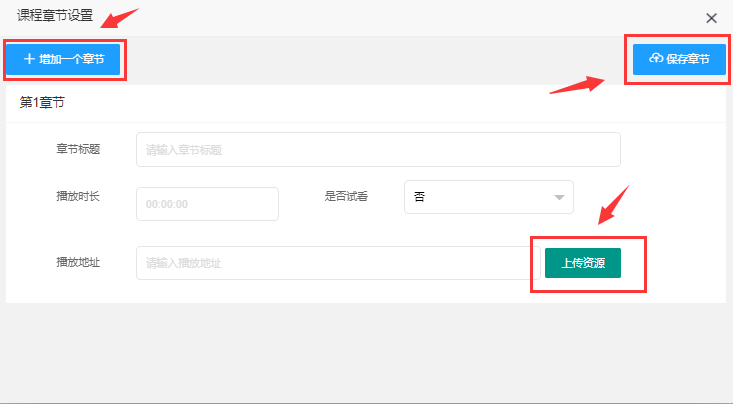Click the 是否试看 dropdown arrow
Viewport: 733px width, 404px height.
pyautogui.click(x=559, y=197)
